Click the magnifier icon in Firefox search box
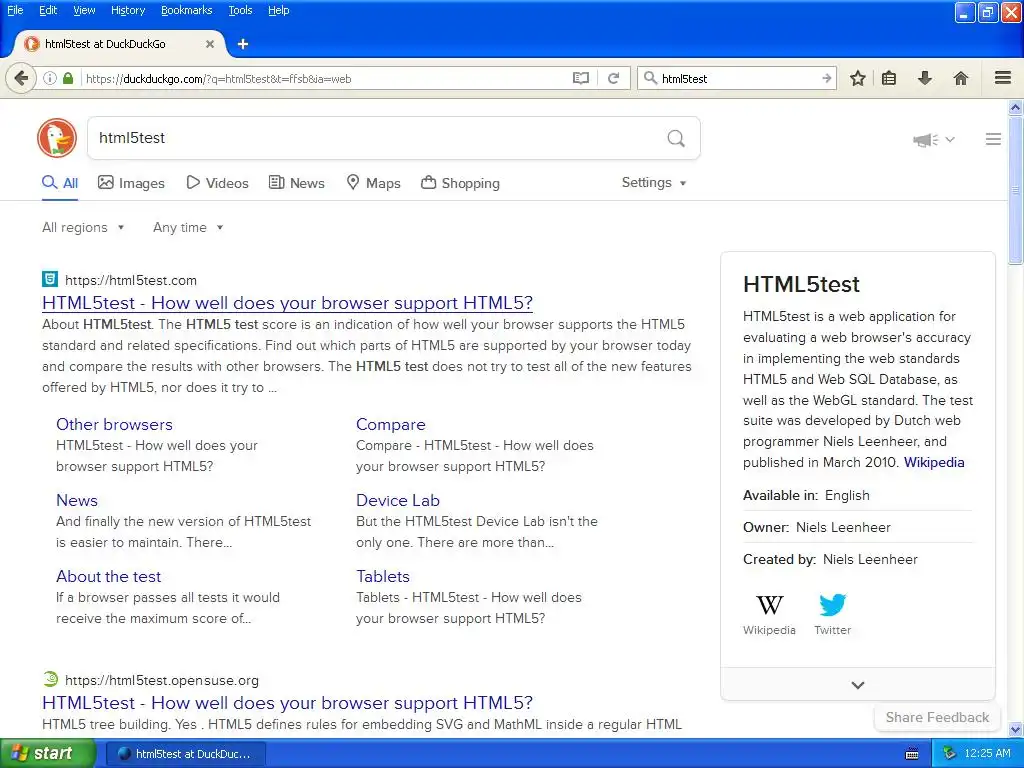Screen dimensions: 1024x768 click(x=650, y=78)
